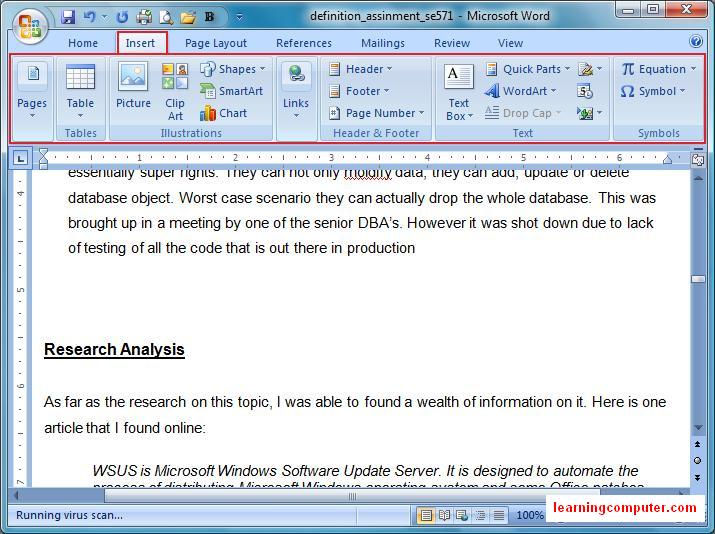Undo the last action

90,17
